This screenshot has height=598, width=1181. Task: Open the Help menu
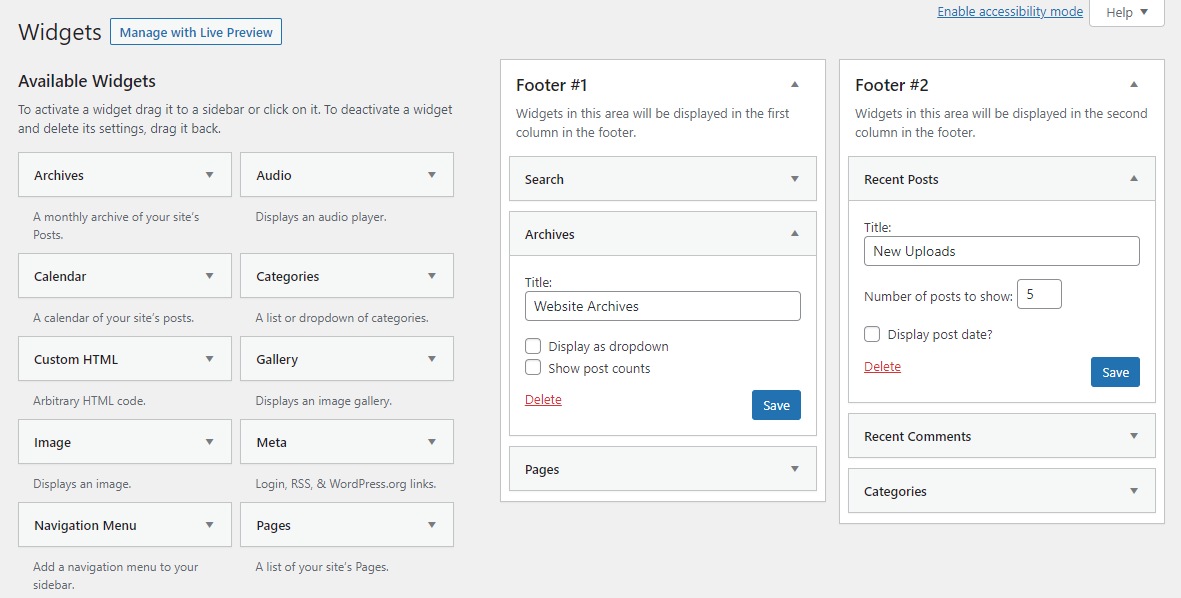pyautogui.click(x=1126, y=12)
